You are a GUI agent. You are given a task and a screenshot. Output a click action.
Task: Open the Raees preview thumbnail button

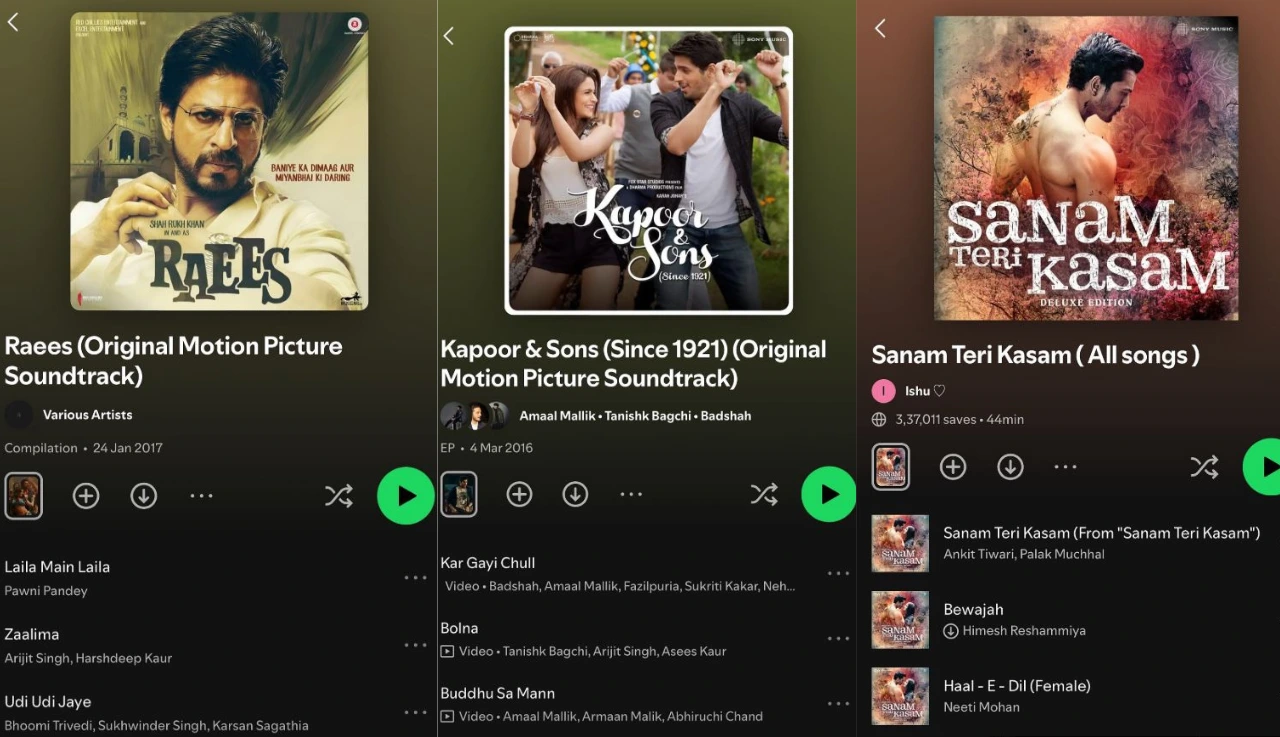23,496
